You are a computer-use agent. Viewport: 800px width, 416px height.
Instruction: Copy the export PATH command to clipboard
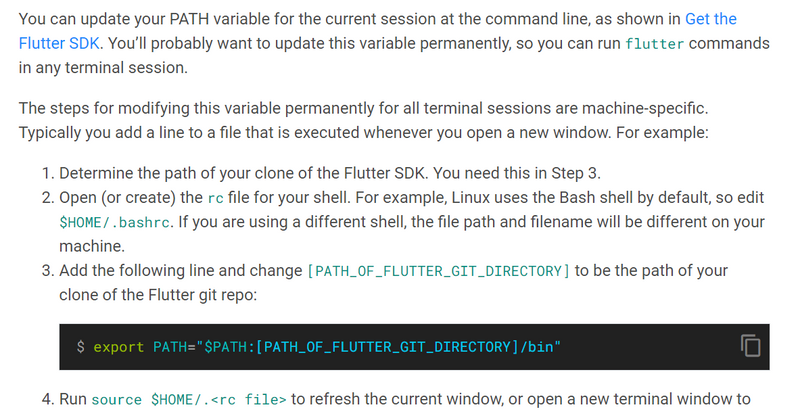[x=751, y=346]
